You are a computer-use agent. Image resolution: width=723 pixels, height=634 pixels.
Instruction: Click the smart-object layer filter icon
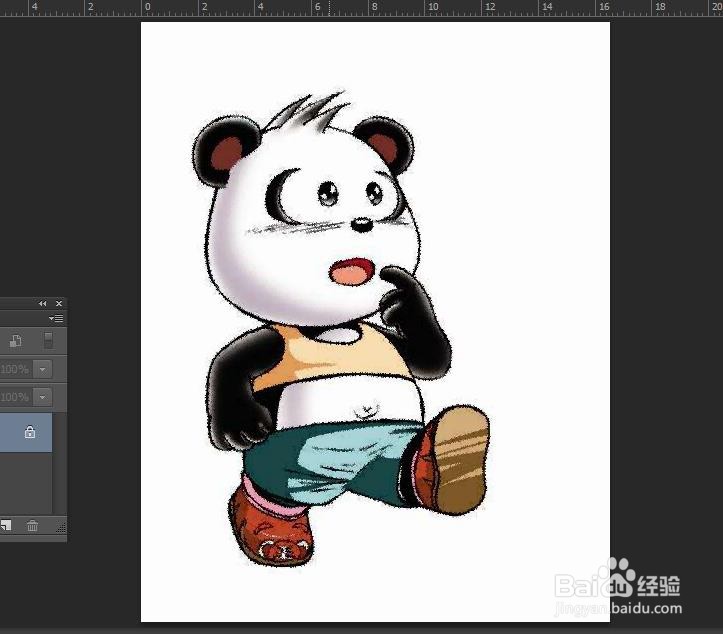click(x=16, y=341)
